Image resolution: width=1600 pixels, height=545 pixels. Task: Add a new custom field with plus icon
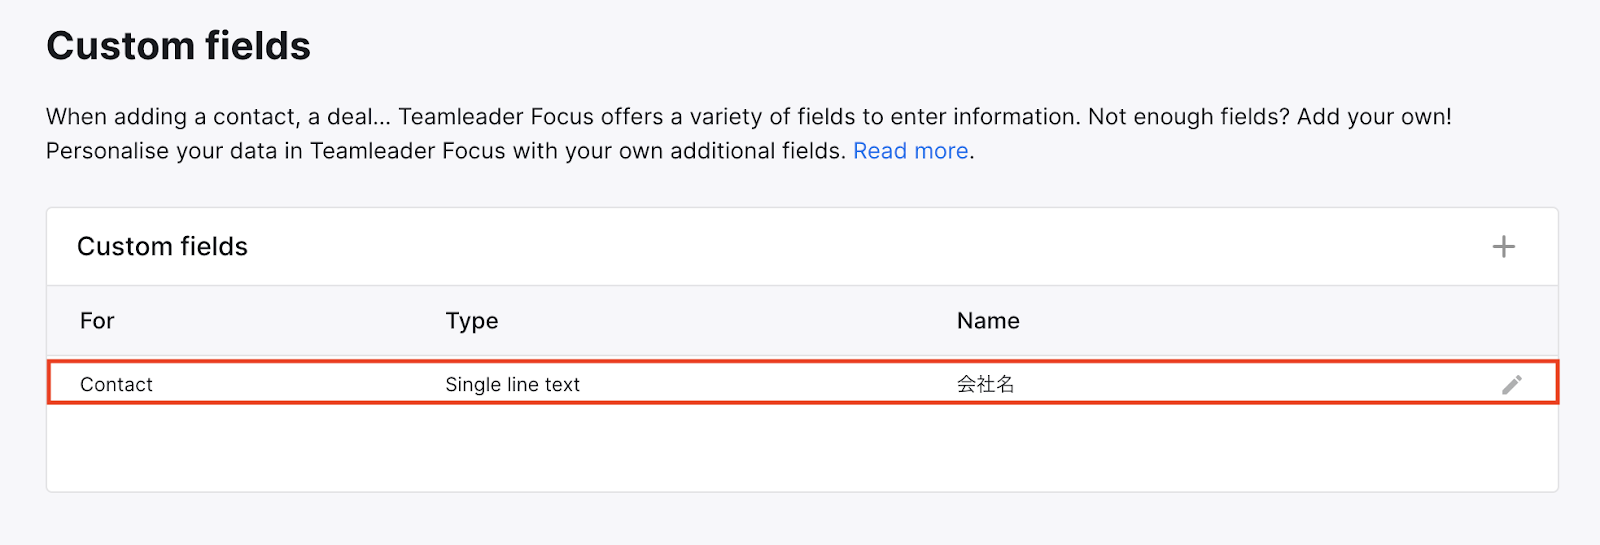tap(1503, 247)
